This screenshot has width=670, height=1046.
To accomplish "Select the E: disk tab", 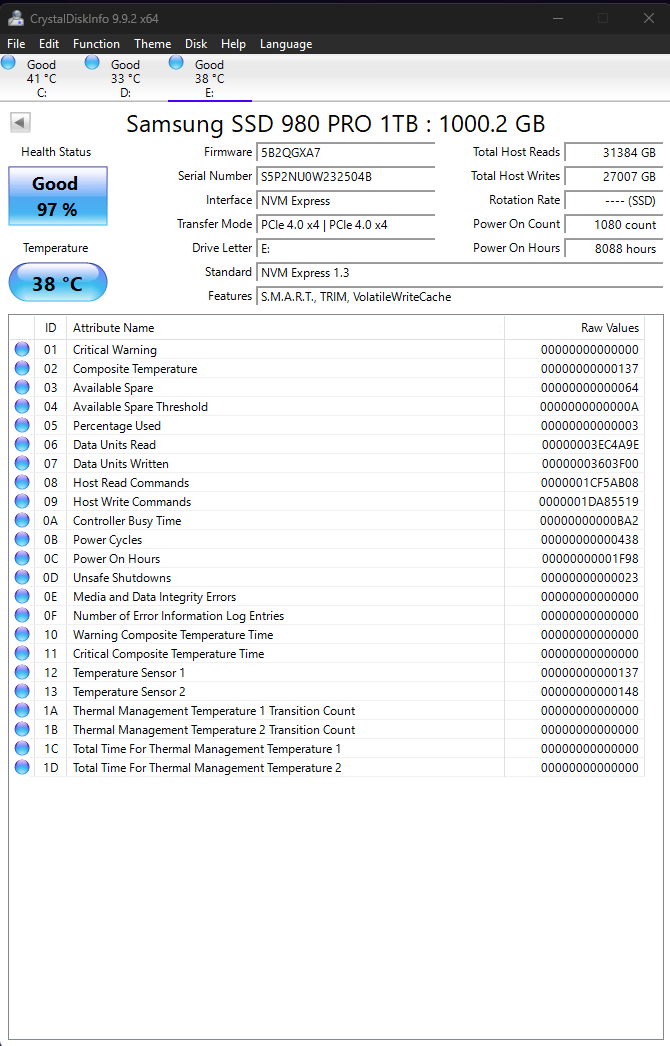I will click(x=210, y=78).
